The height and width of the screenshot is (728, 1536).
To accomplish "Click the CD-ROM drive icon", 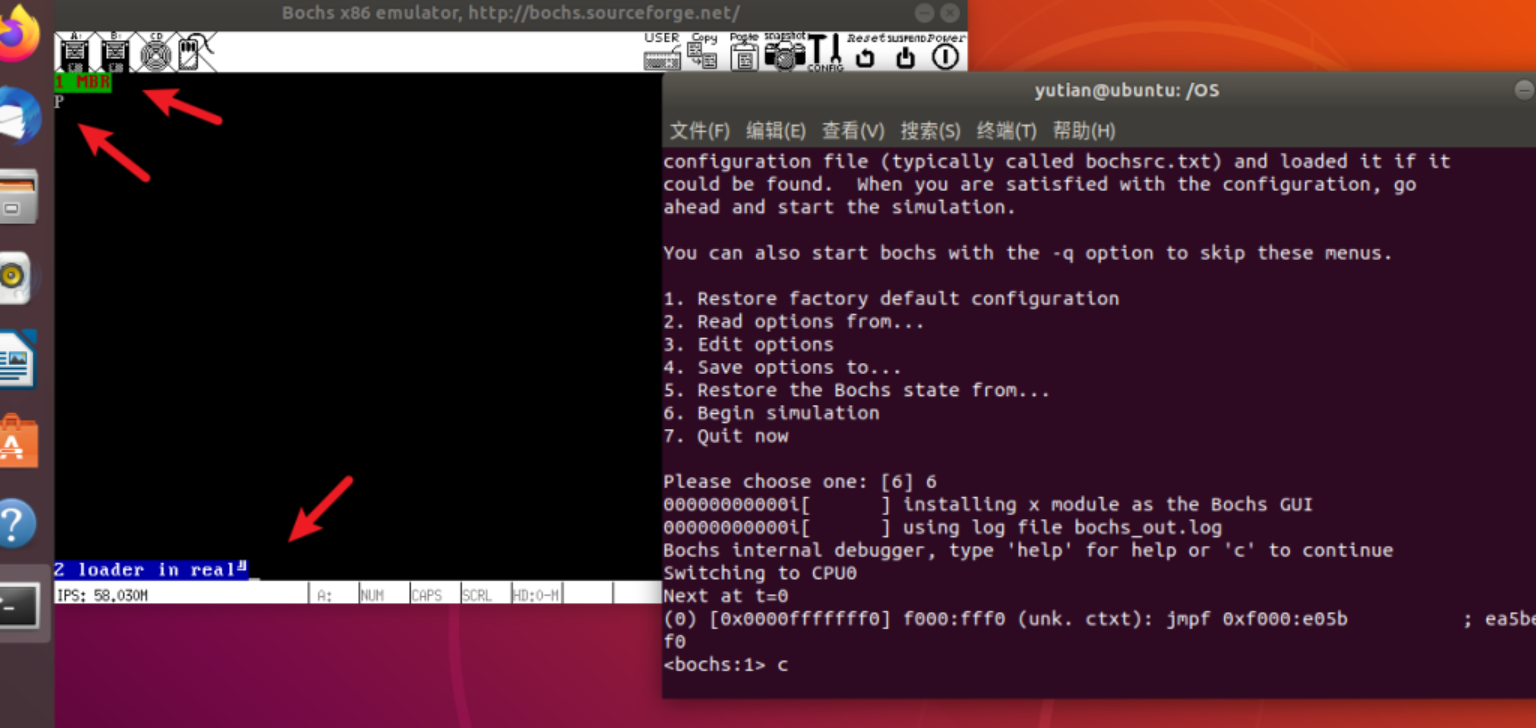I will click(155, 52).
